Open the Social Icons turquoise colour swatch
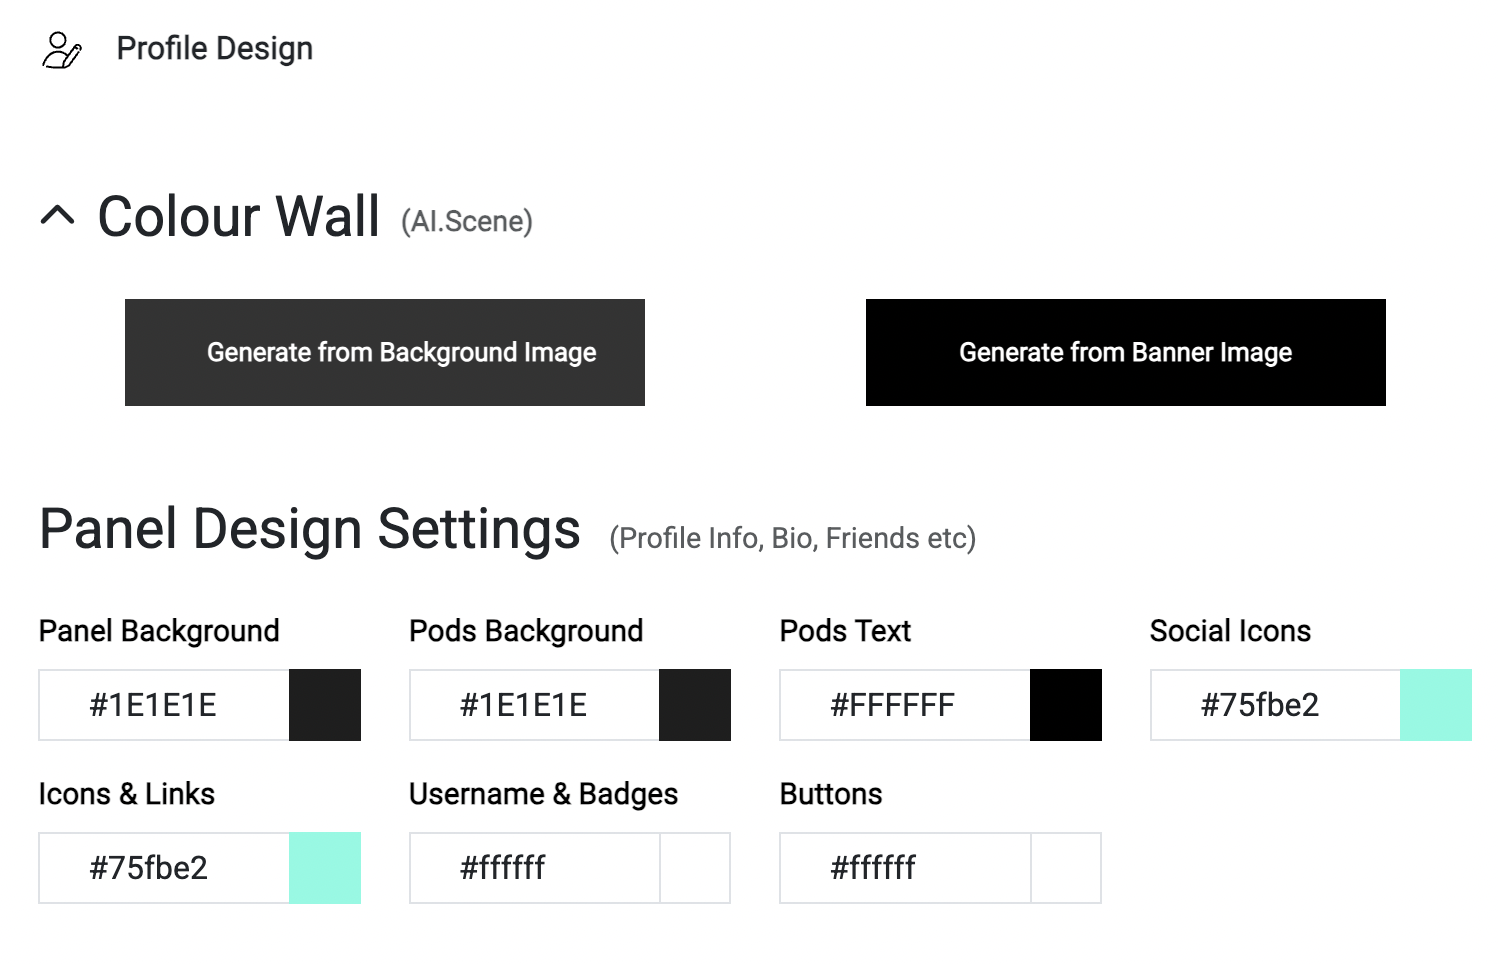Screen dimensions: 1498x964 click(1436, 705)
